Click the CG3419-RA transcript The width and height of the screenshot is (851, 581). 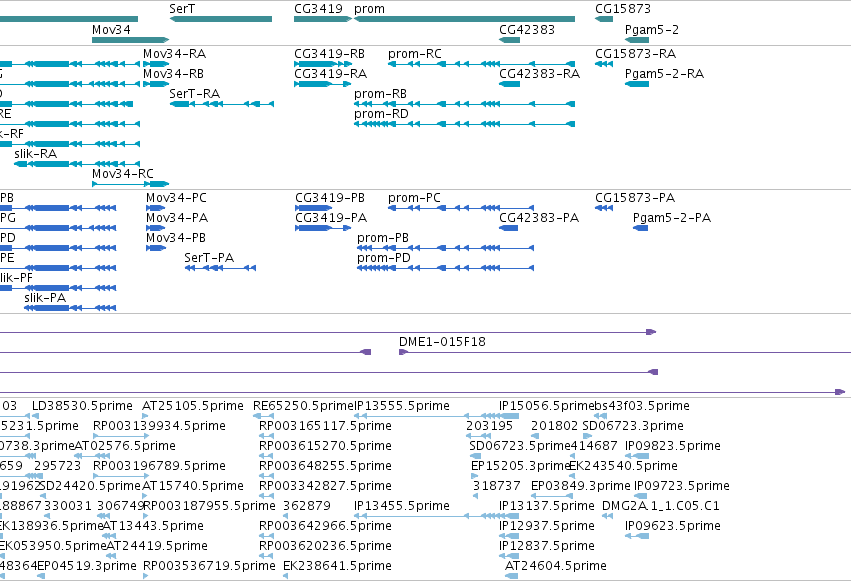pos(323,84)
